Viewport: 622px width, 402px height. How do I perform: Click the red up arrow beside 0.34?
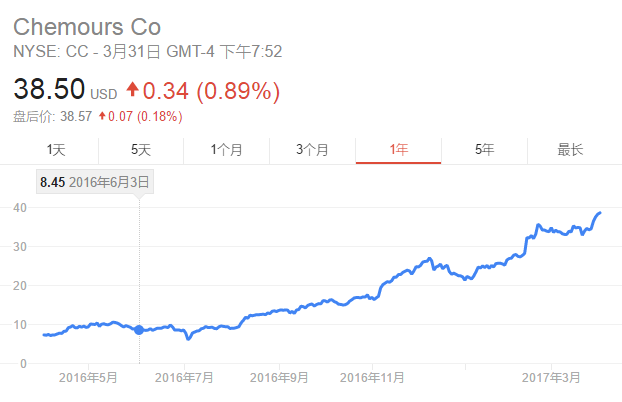click(132, 91)
